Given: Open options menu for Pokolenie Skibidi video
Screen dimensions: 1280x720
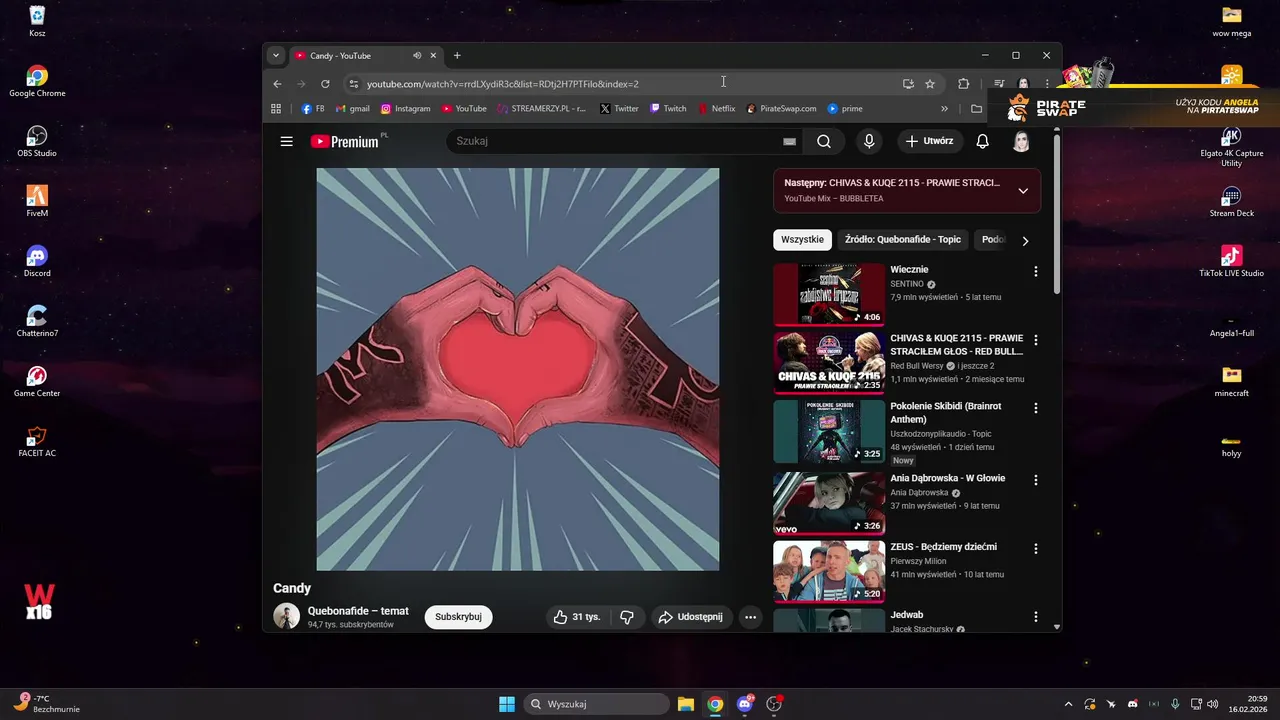Looking at the screenshot, I should coord(1036,408).
